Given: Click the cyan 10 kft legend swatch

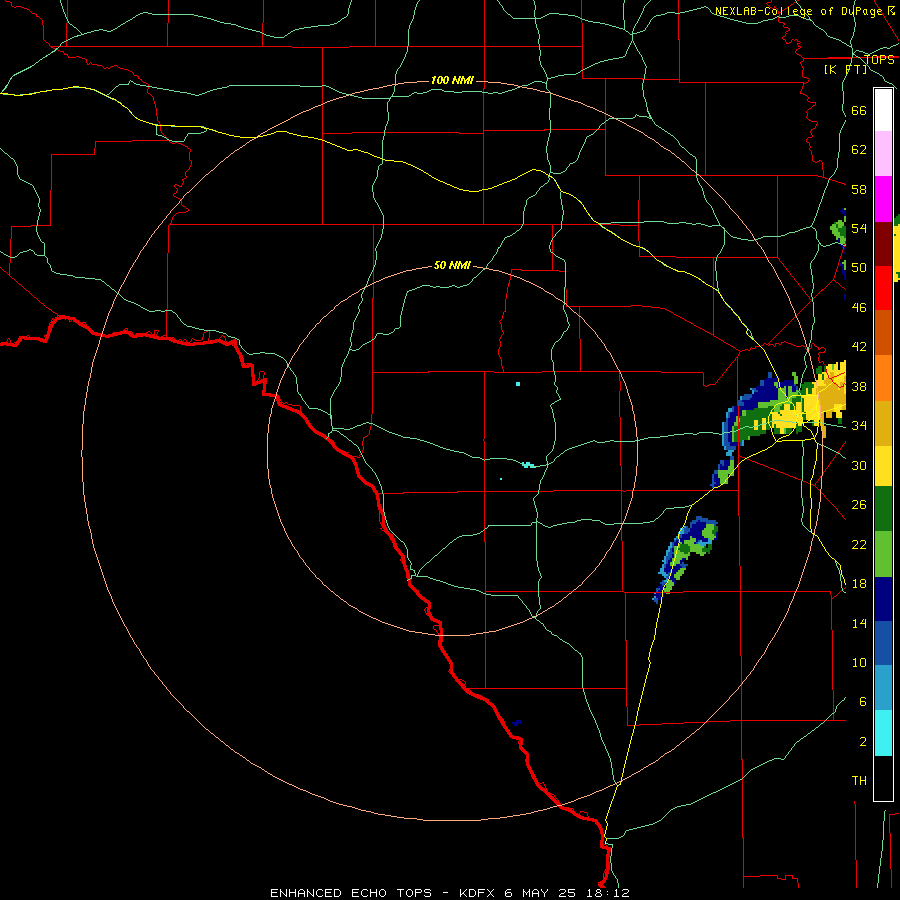Looking at the screenshot, I should [883, 733].
